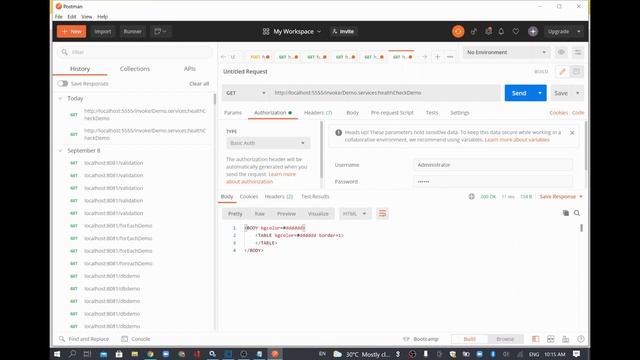Click the right arrow to scroll request tabs
Viewport: 640px width, 360px height.
tap(424, 57)
